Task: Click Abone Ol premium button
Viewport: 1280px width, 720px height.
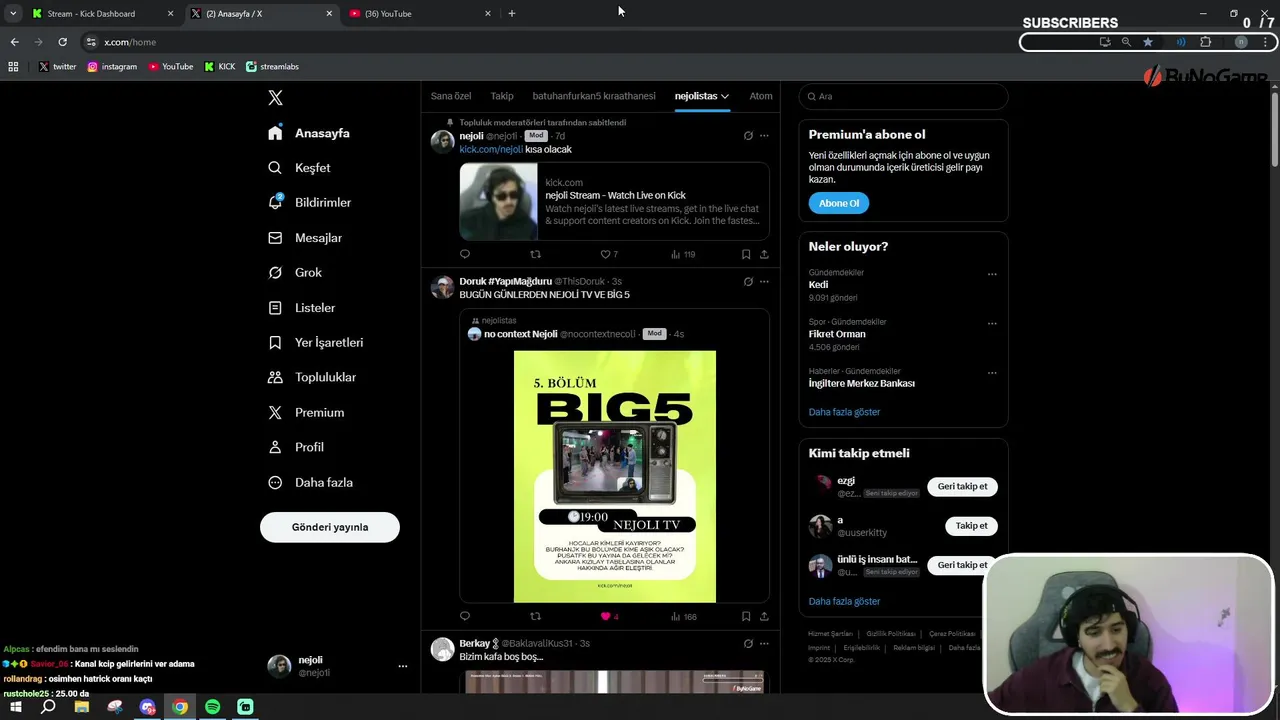Action: tap(839, 203)
